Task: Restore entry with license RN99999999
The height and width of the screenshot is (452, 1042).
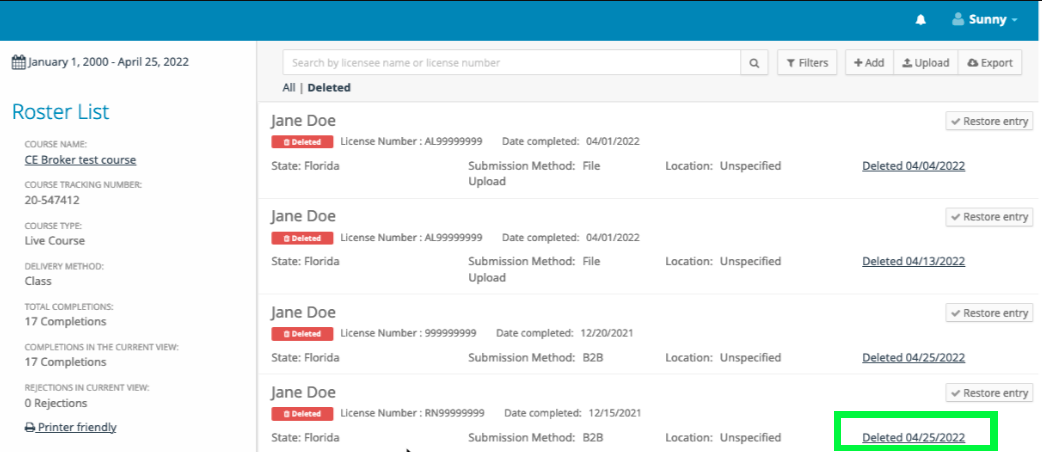Action: 989,393
